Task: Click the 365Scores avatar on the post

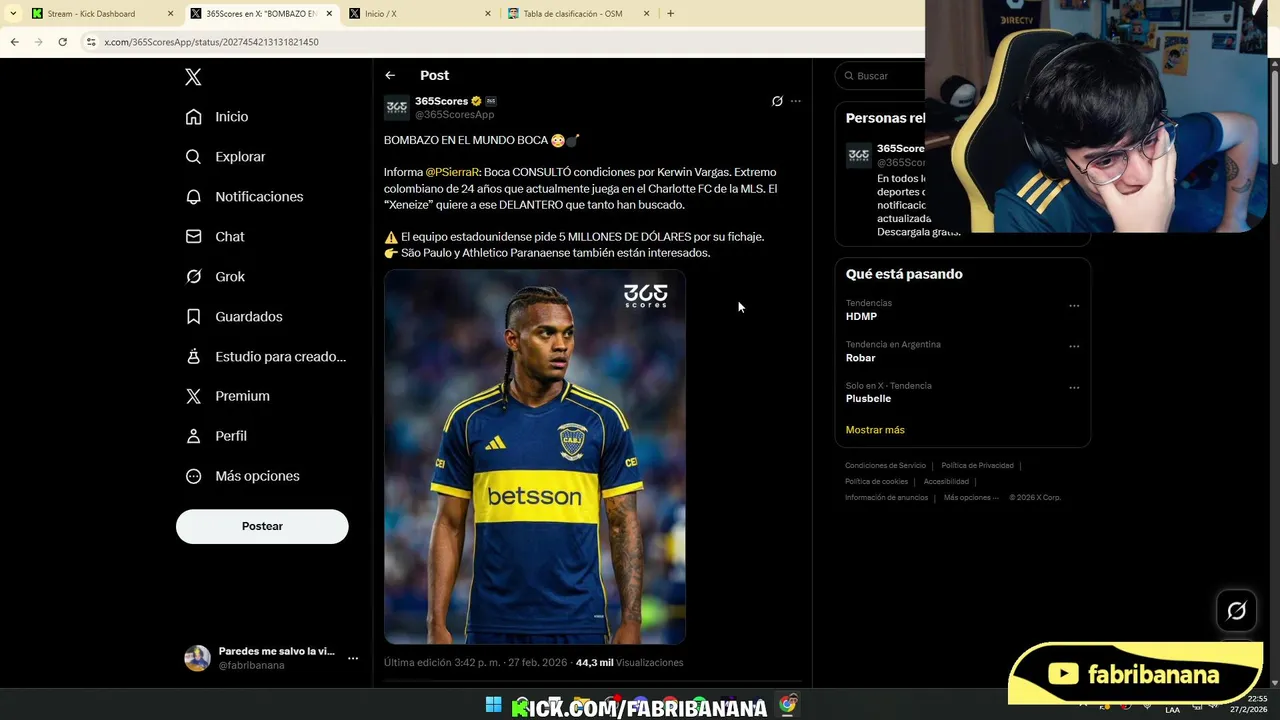Action: tap(397, 108)
